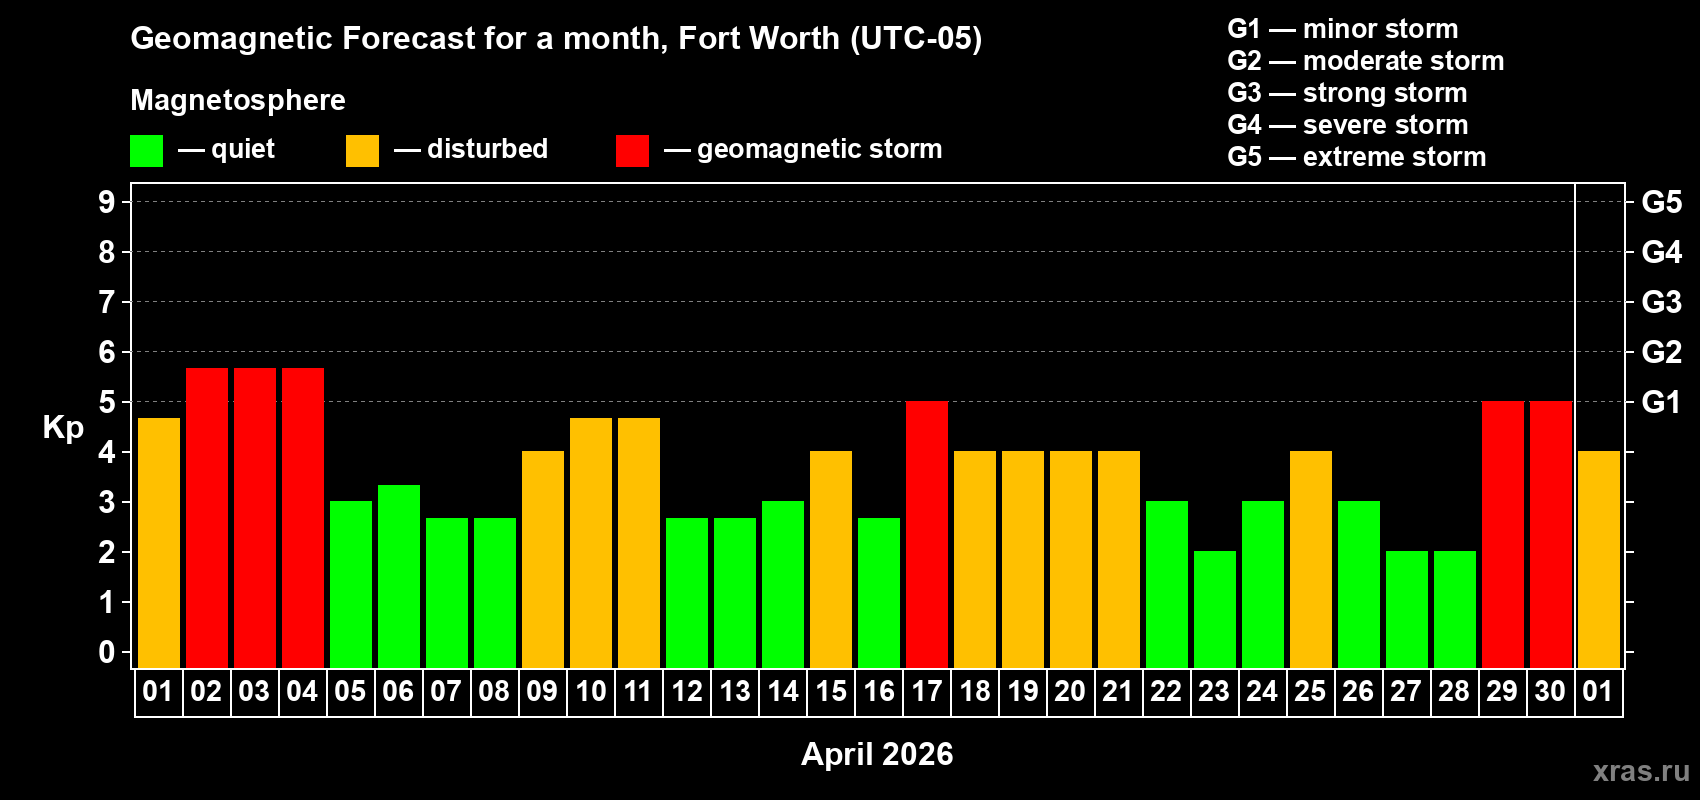Click the red bar for day 30

click(x=1551, y=535)
